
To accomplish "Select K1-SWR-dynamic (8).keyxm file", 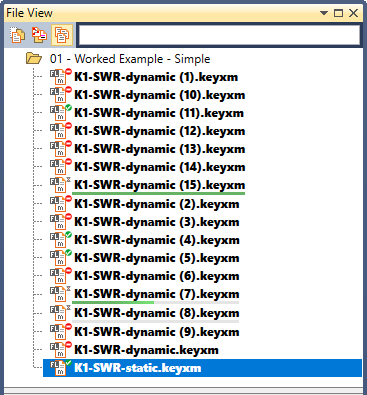I will pyautogui.click(x=157, y=313).
